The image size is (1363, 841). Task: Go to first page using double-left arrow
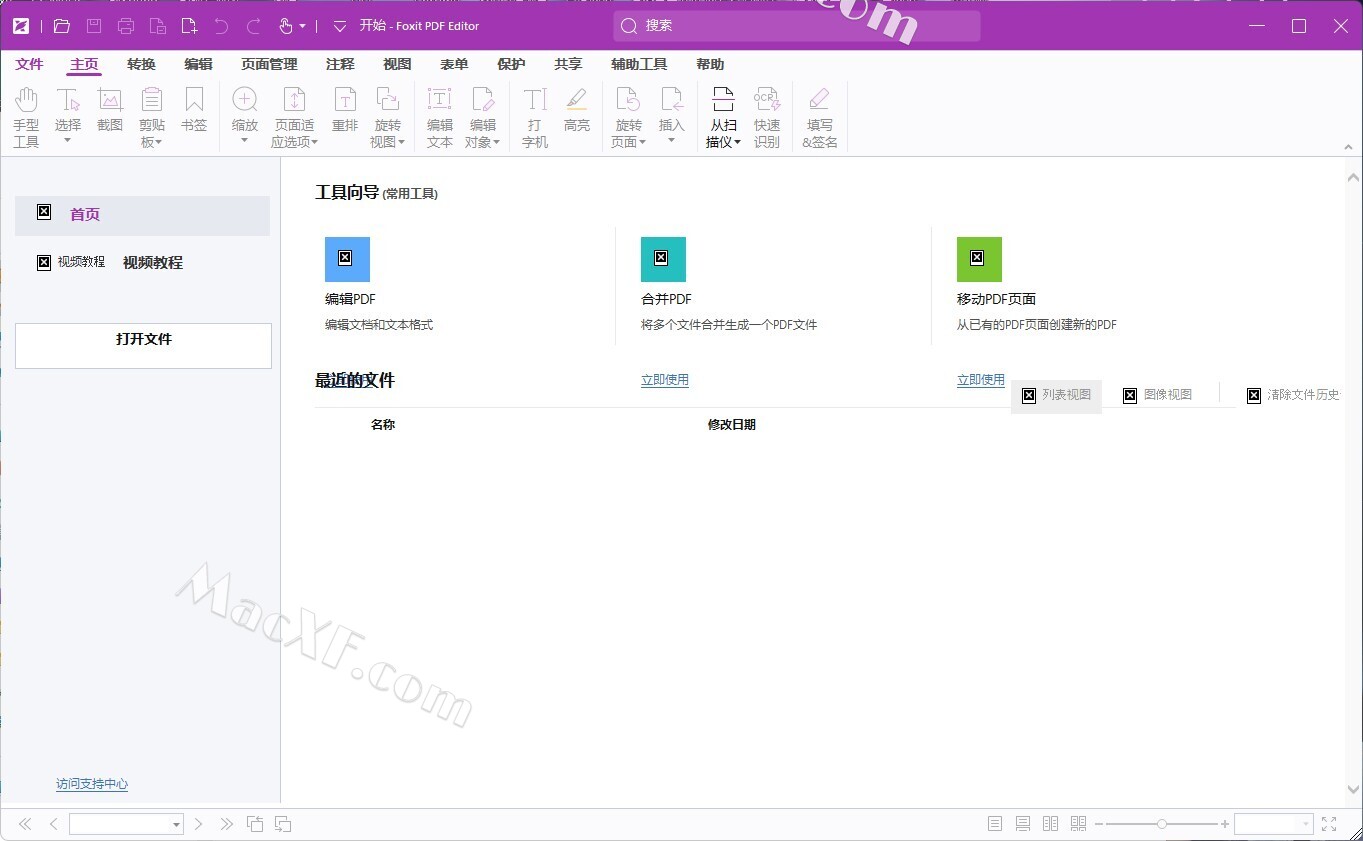[x=25, y=824]
